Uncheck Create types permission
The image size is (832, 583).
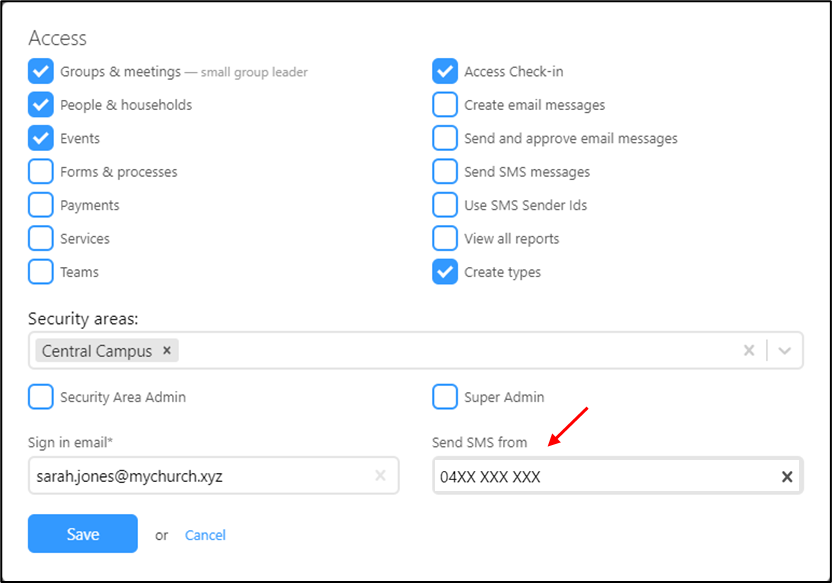click(445, 272)
